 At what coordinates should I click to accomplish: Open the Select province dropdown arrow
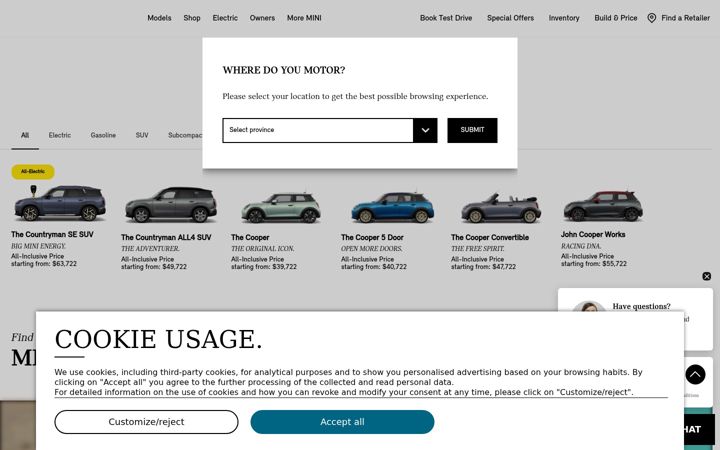(425, 130)
